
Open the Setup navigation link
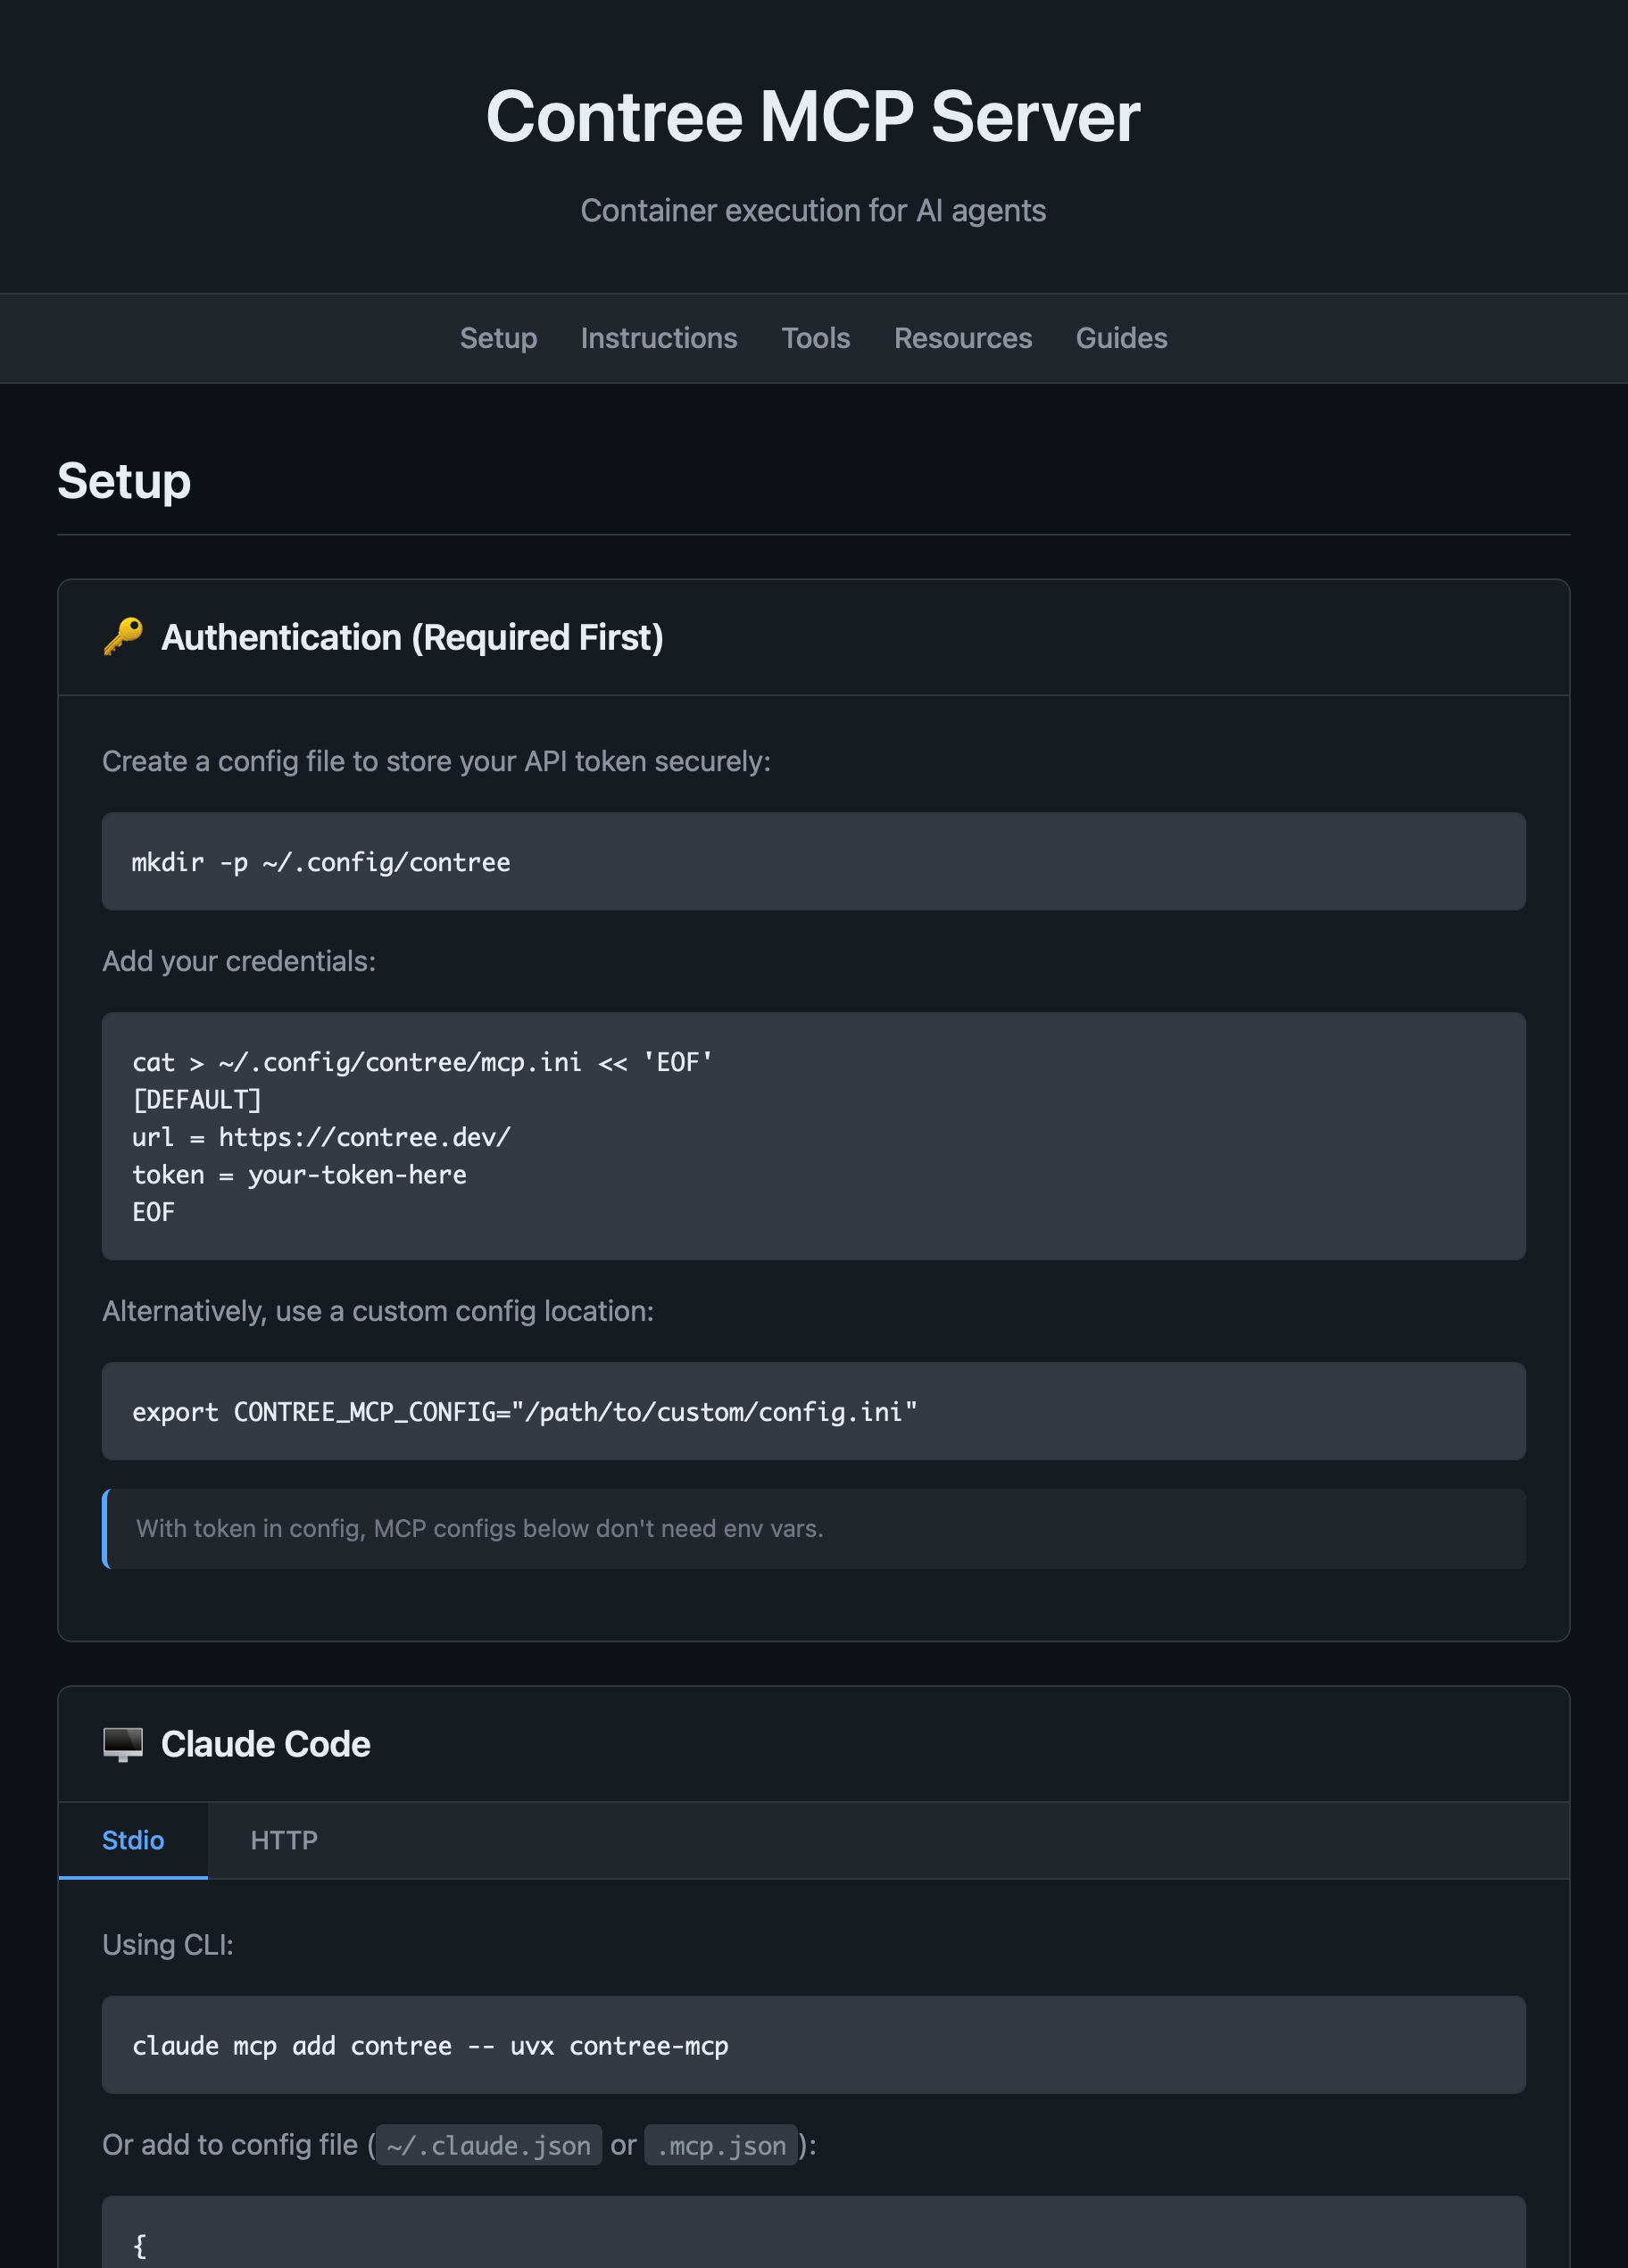(498, 338)
